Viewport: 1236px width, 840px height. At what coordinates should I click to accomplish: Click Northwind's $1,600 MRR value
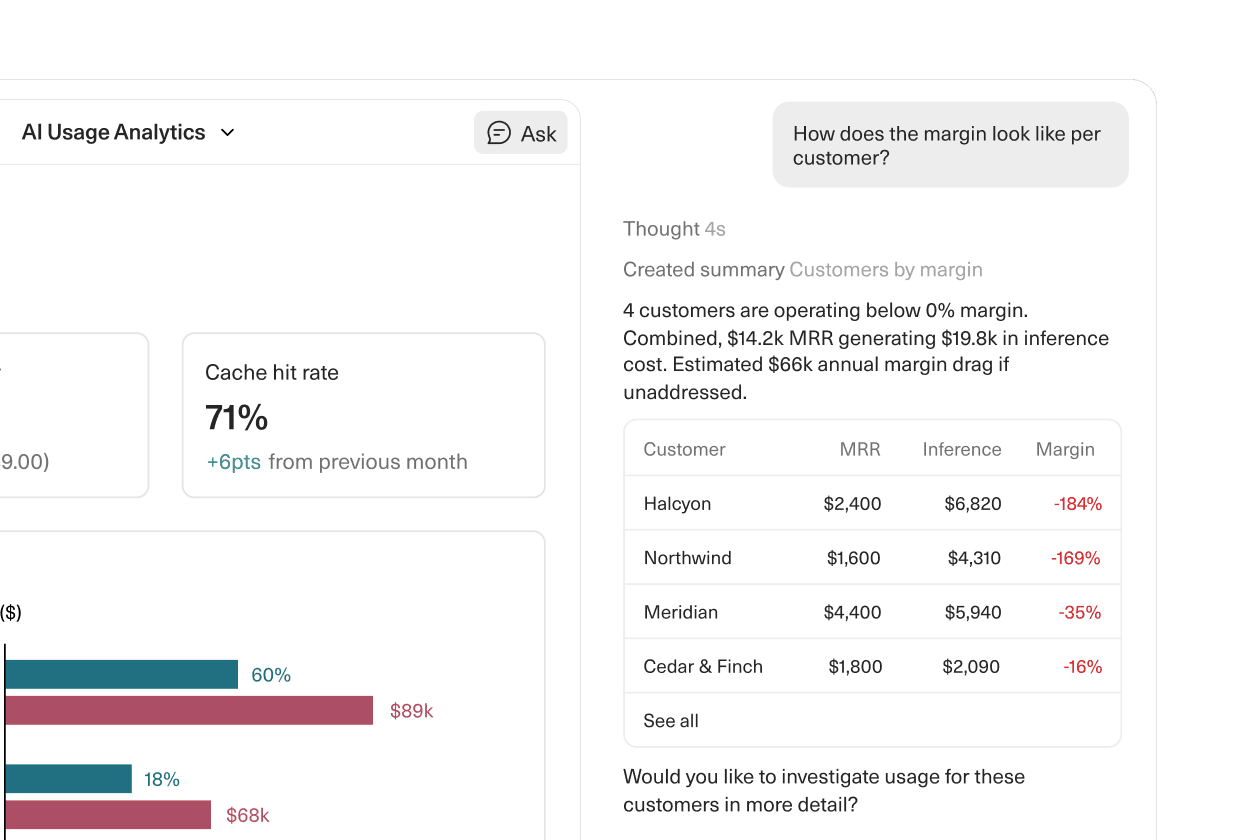(854, 558)
